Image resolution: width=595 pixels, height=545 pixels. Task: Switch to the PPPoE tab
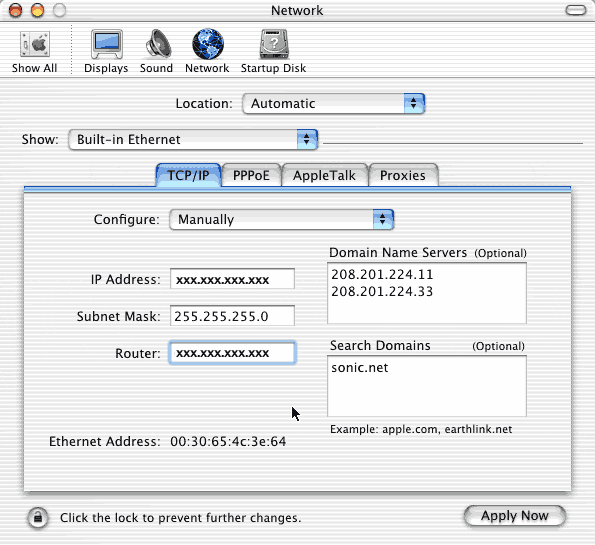point(251,175)
